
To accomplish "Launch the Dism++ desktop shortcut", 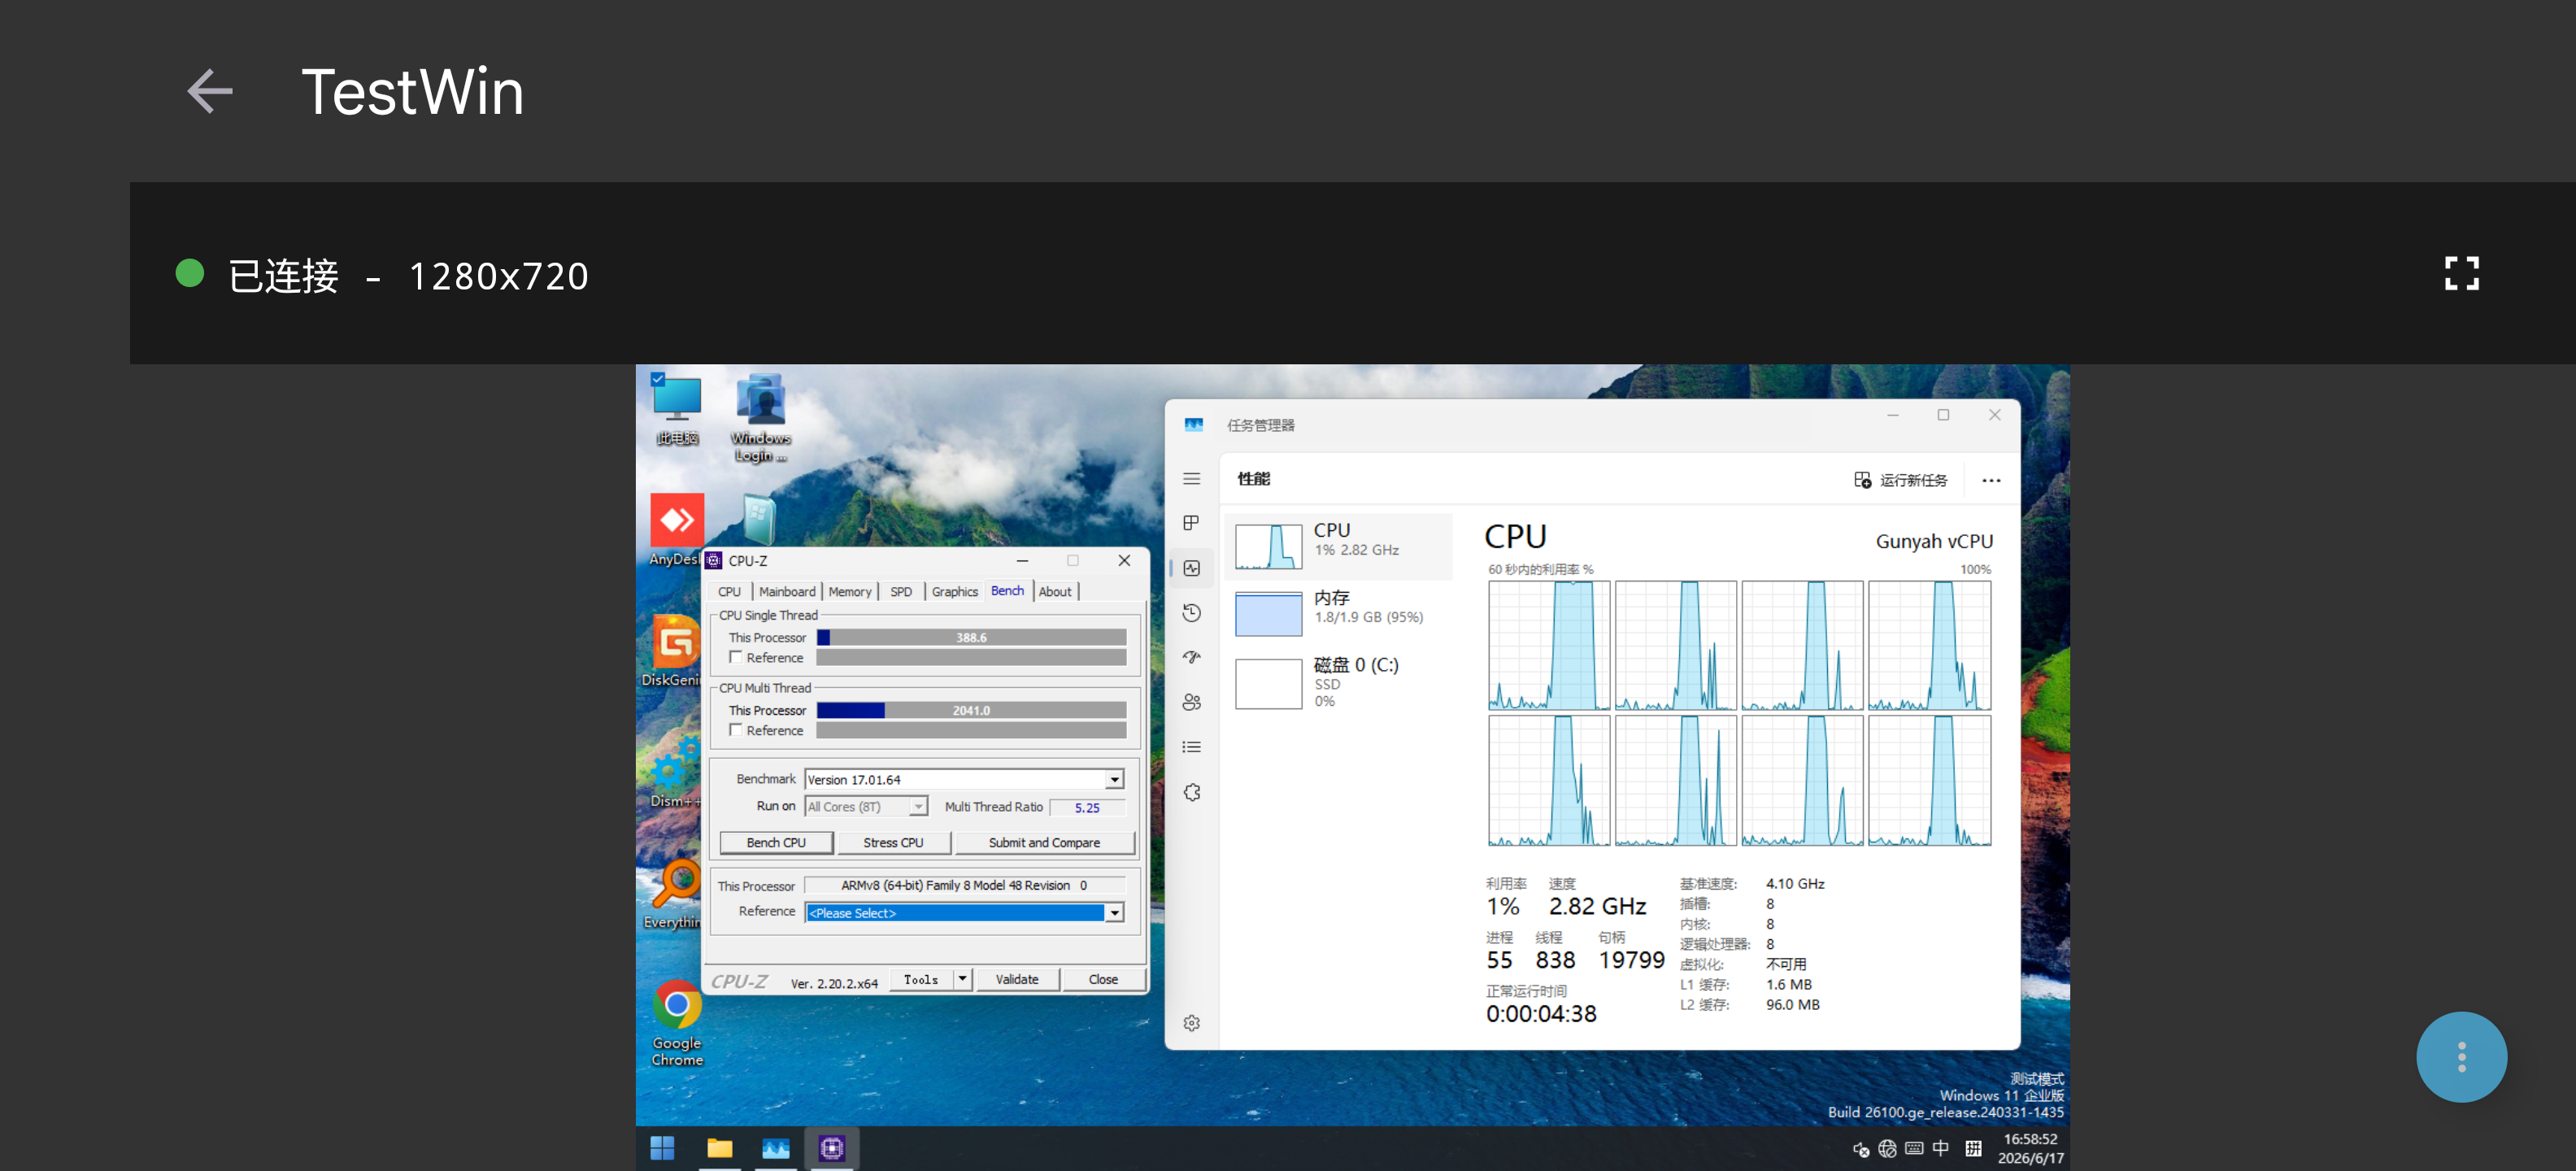I will point(674,771).
